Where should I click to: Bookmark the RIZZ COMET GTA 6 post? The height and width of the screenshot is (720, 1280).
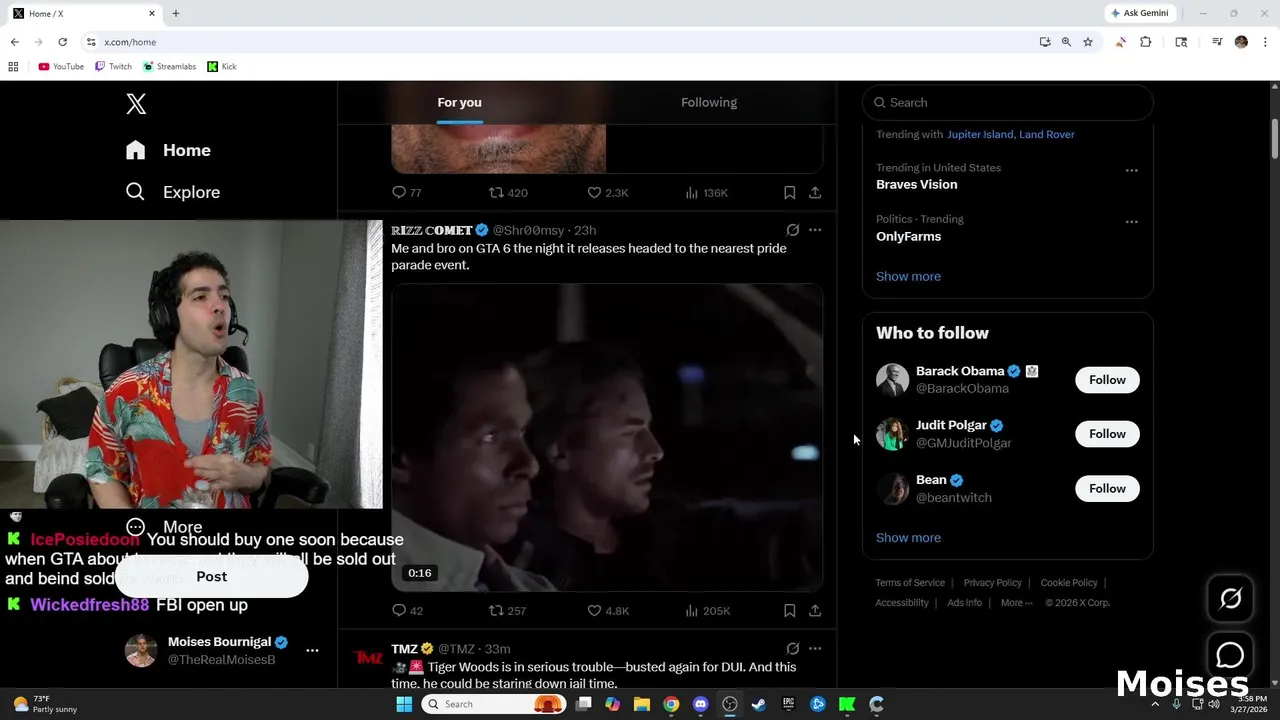789,610
